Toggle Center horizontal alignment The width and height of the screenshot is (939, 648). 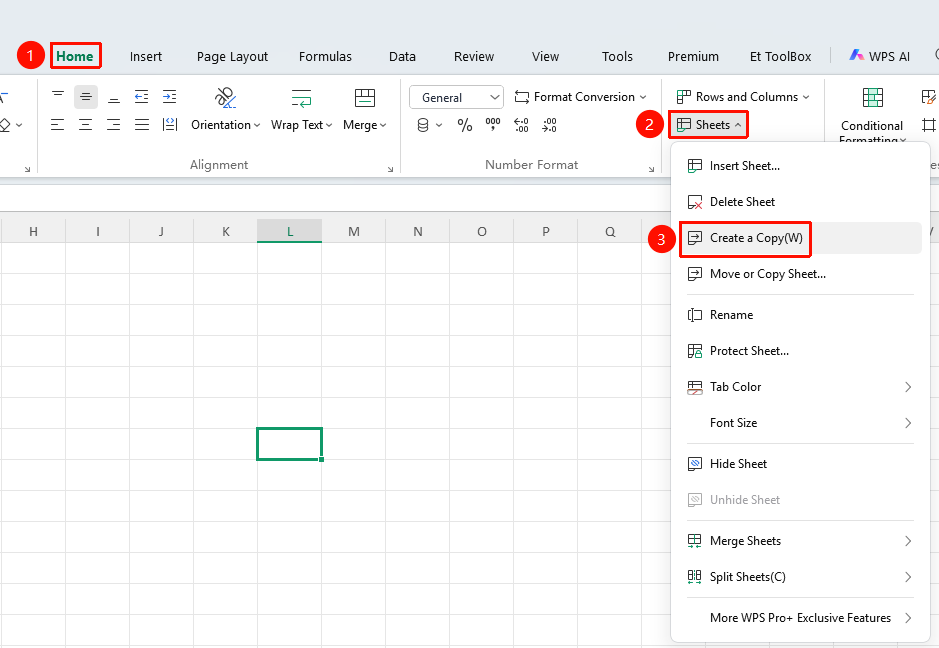(86, 125)
